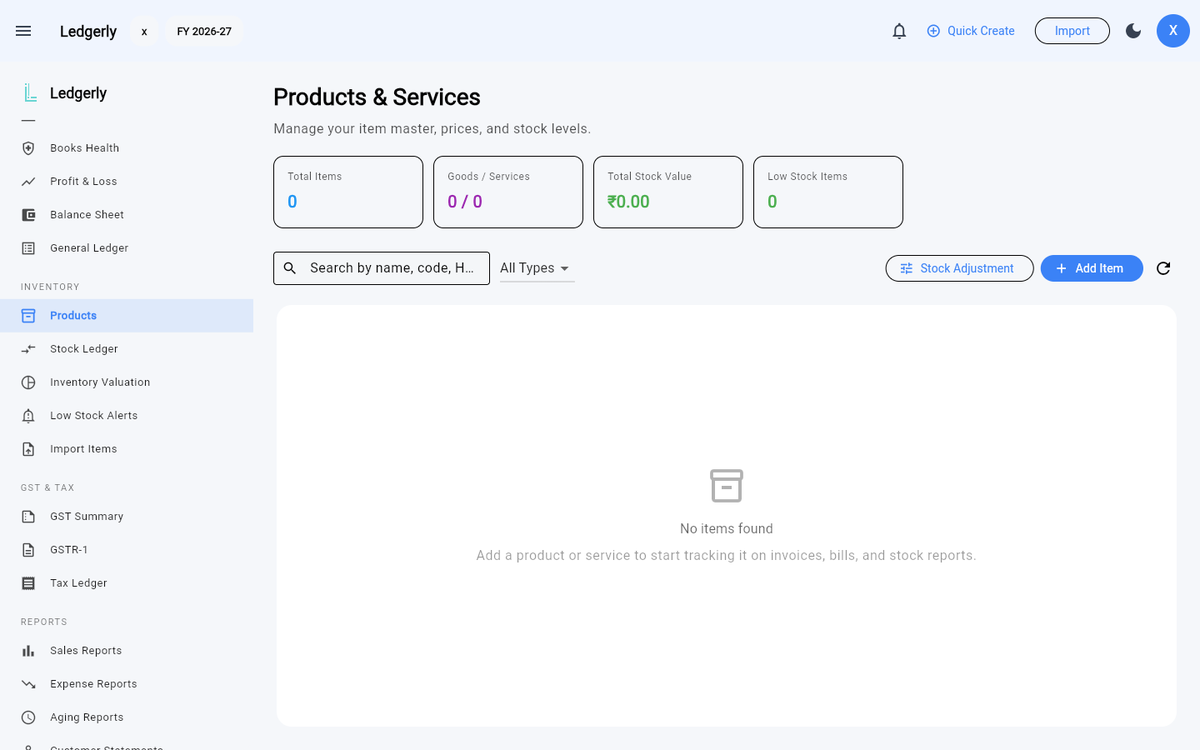The width and height of the screenshot is (1200, 750).
Task: Click the Add Item button
Action: click(1091, 268)
